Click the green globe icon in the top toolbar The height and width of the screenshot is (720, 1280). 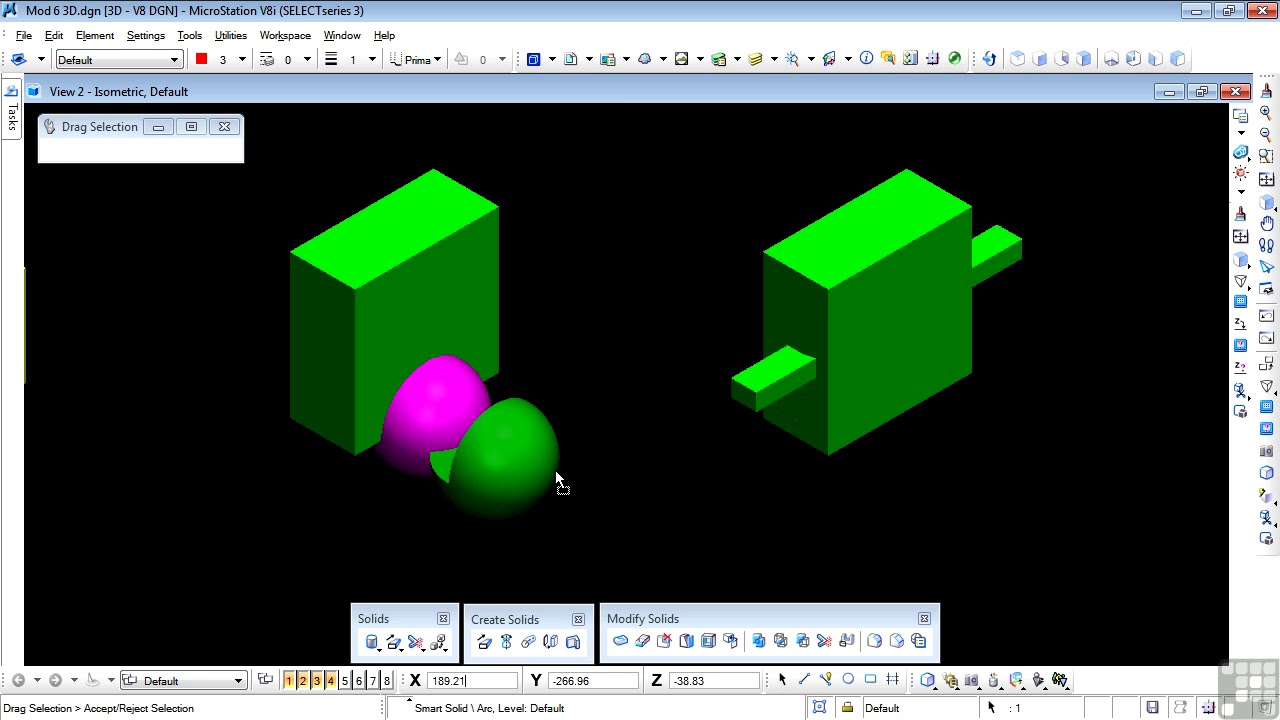click(954, 59)
